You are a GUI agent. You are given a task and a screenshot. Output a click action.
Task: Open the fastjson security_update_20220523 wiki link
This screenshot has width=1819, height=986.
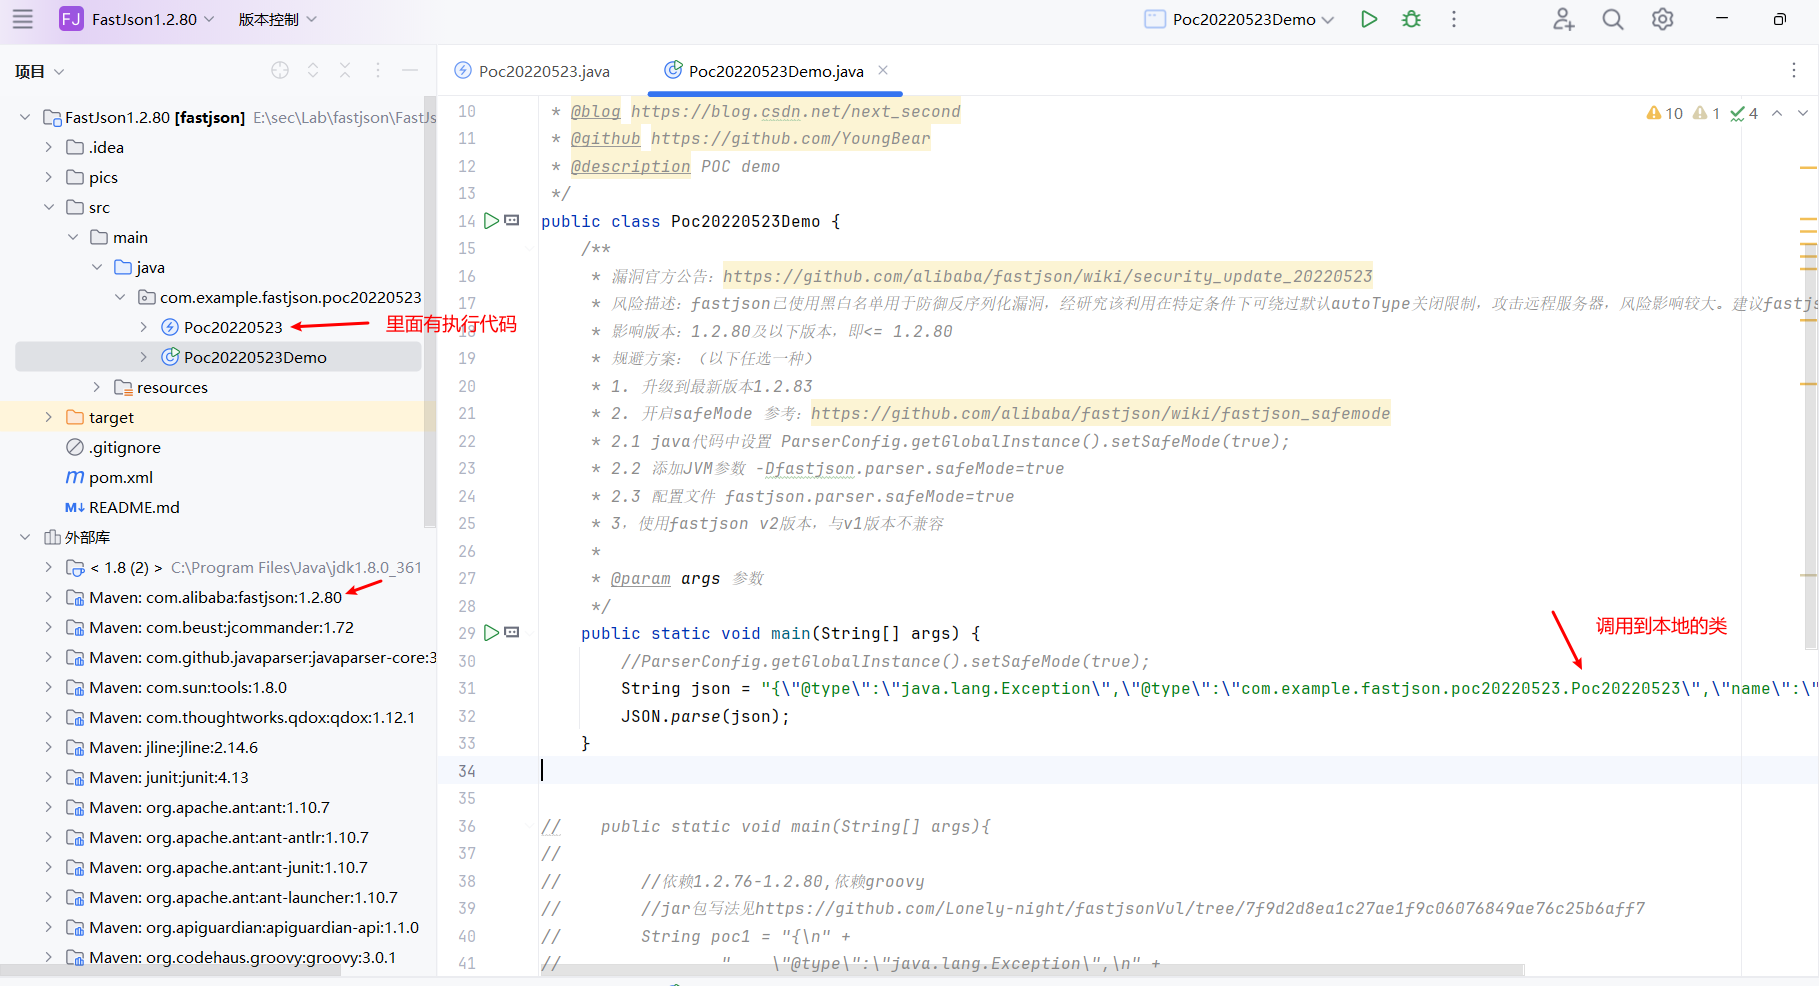coord(1047,276)
